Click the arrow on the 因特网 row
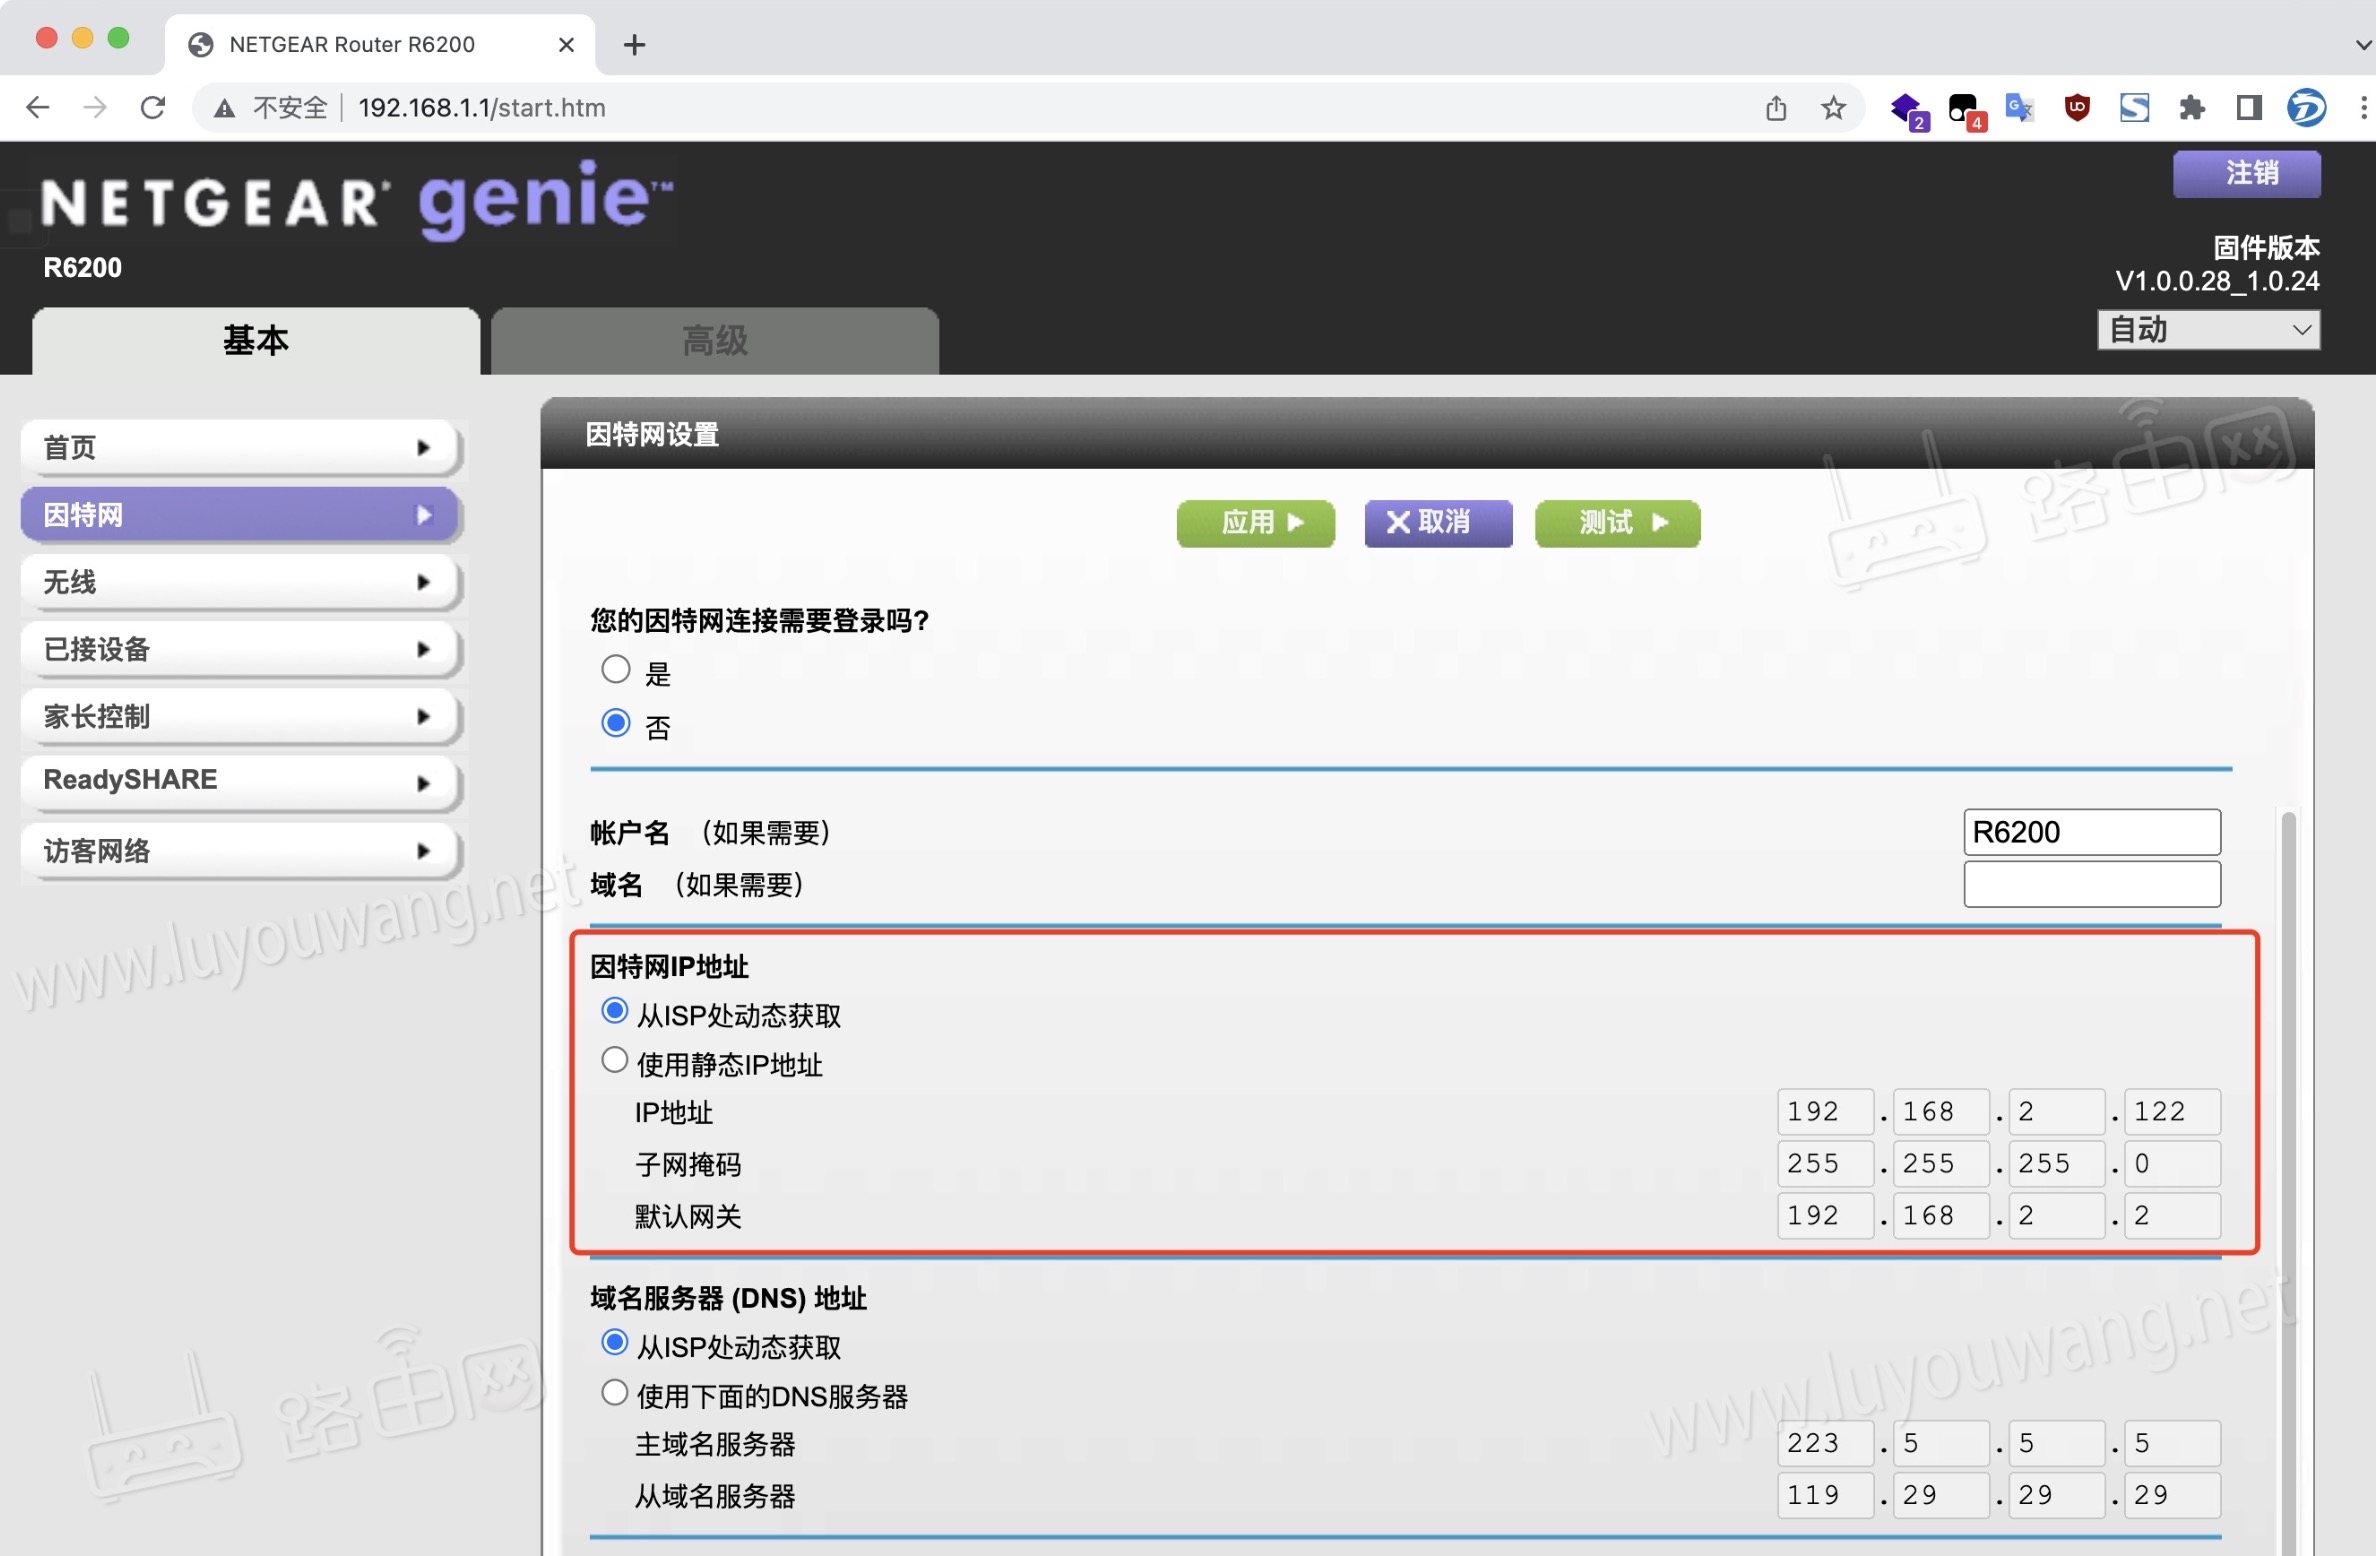This screenshot has width=2376, height=1556. 424,514
